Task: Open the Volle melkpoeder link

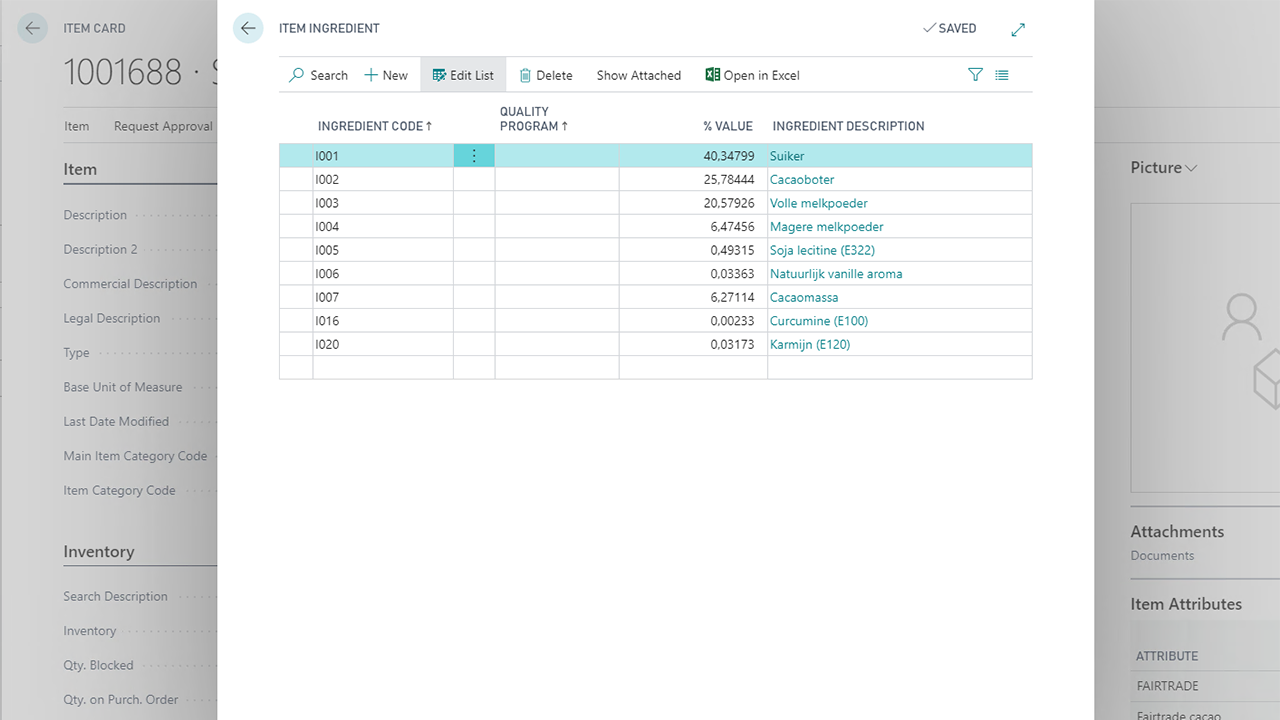Action: (819, 203)
